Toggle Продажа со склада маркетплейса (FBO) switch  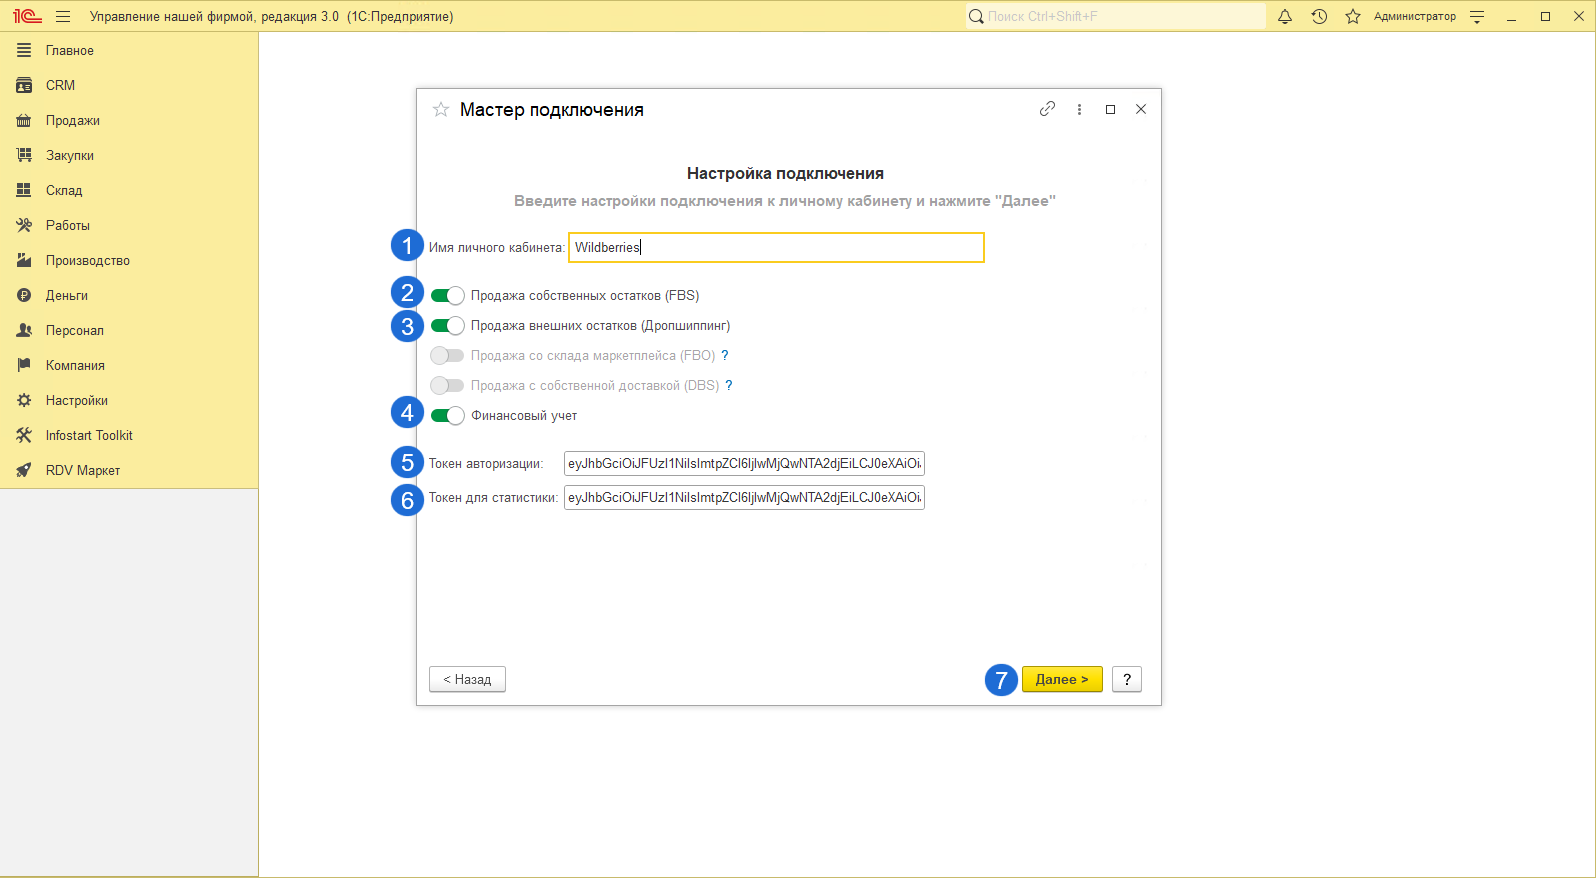pyautogui.click(x=447, y=355)
